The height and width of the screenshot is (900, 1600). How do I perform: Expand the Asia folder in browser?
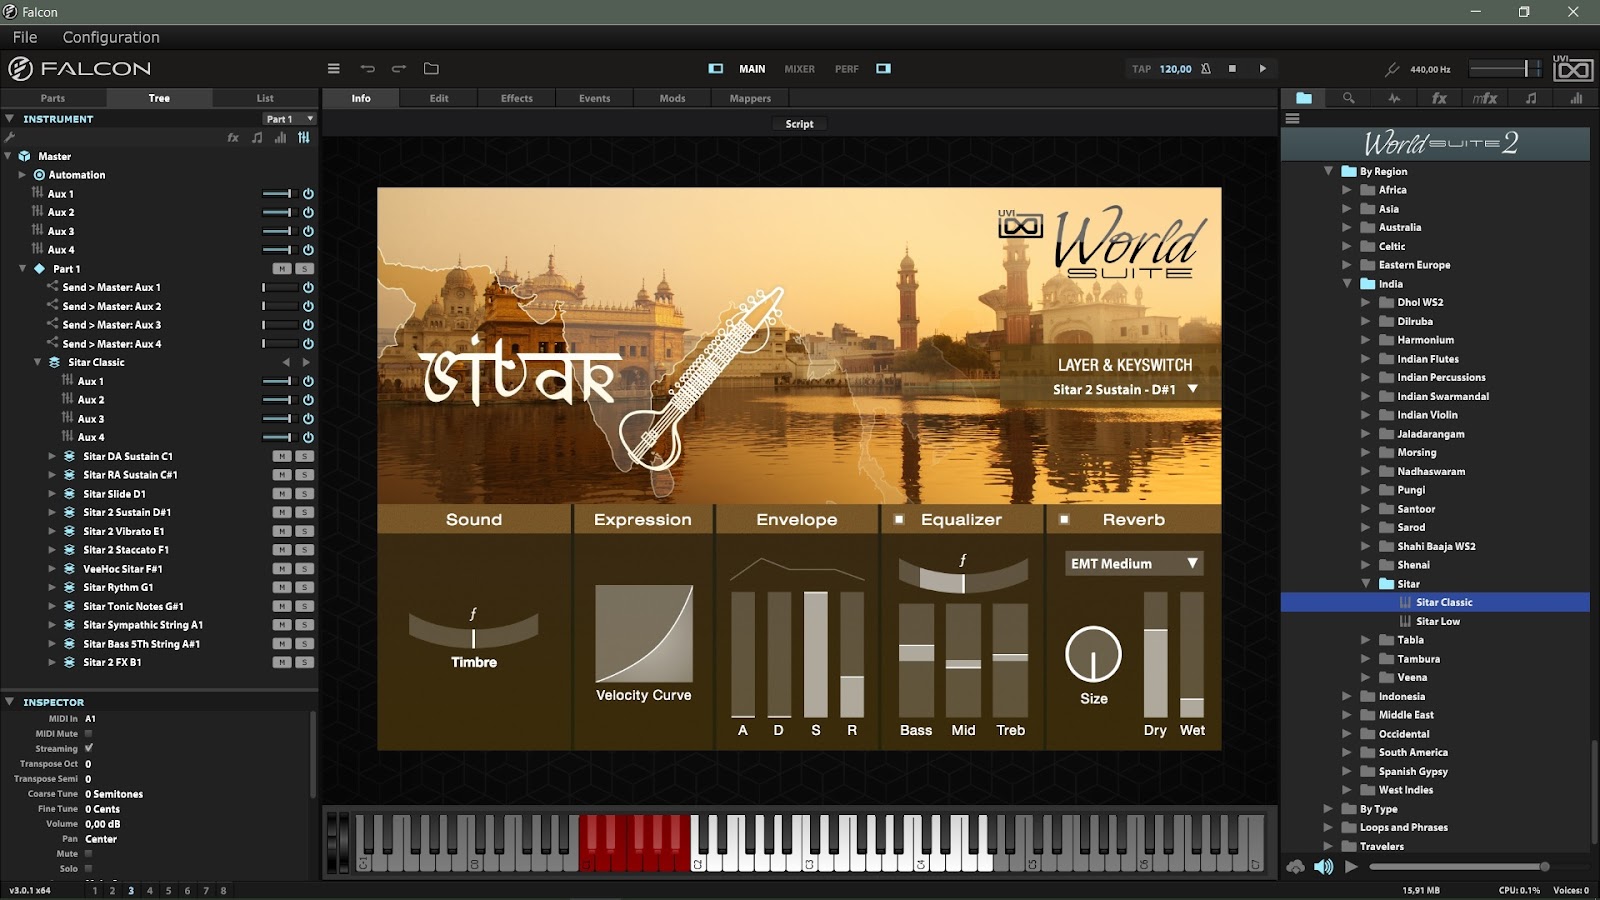pos(1347,209)
